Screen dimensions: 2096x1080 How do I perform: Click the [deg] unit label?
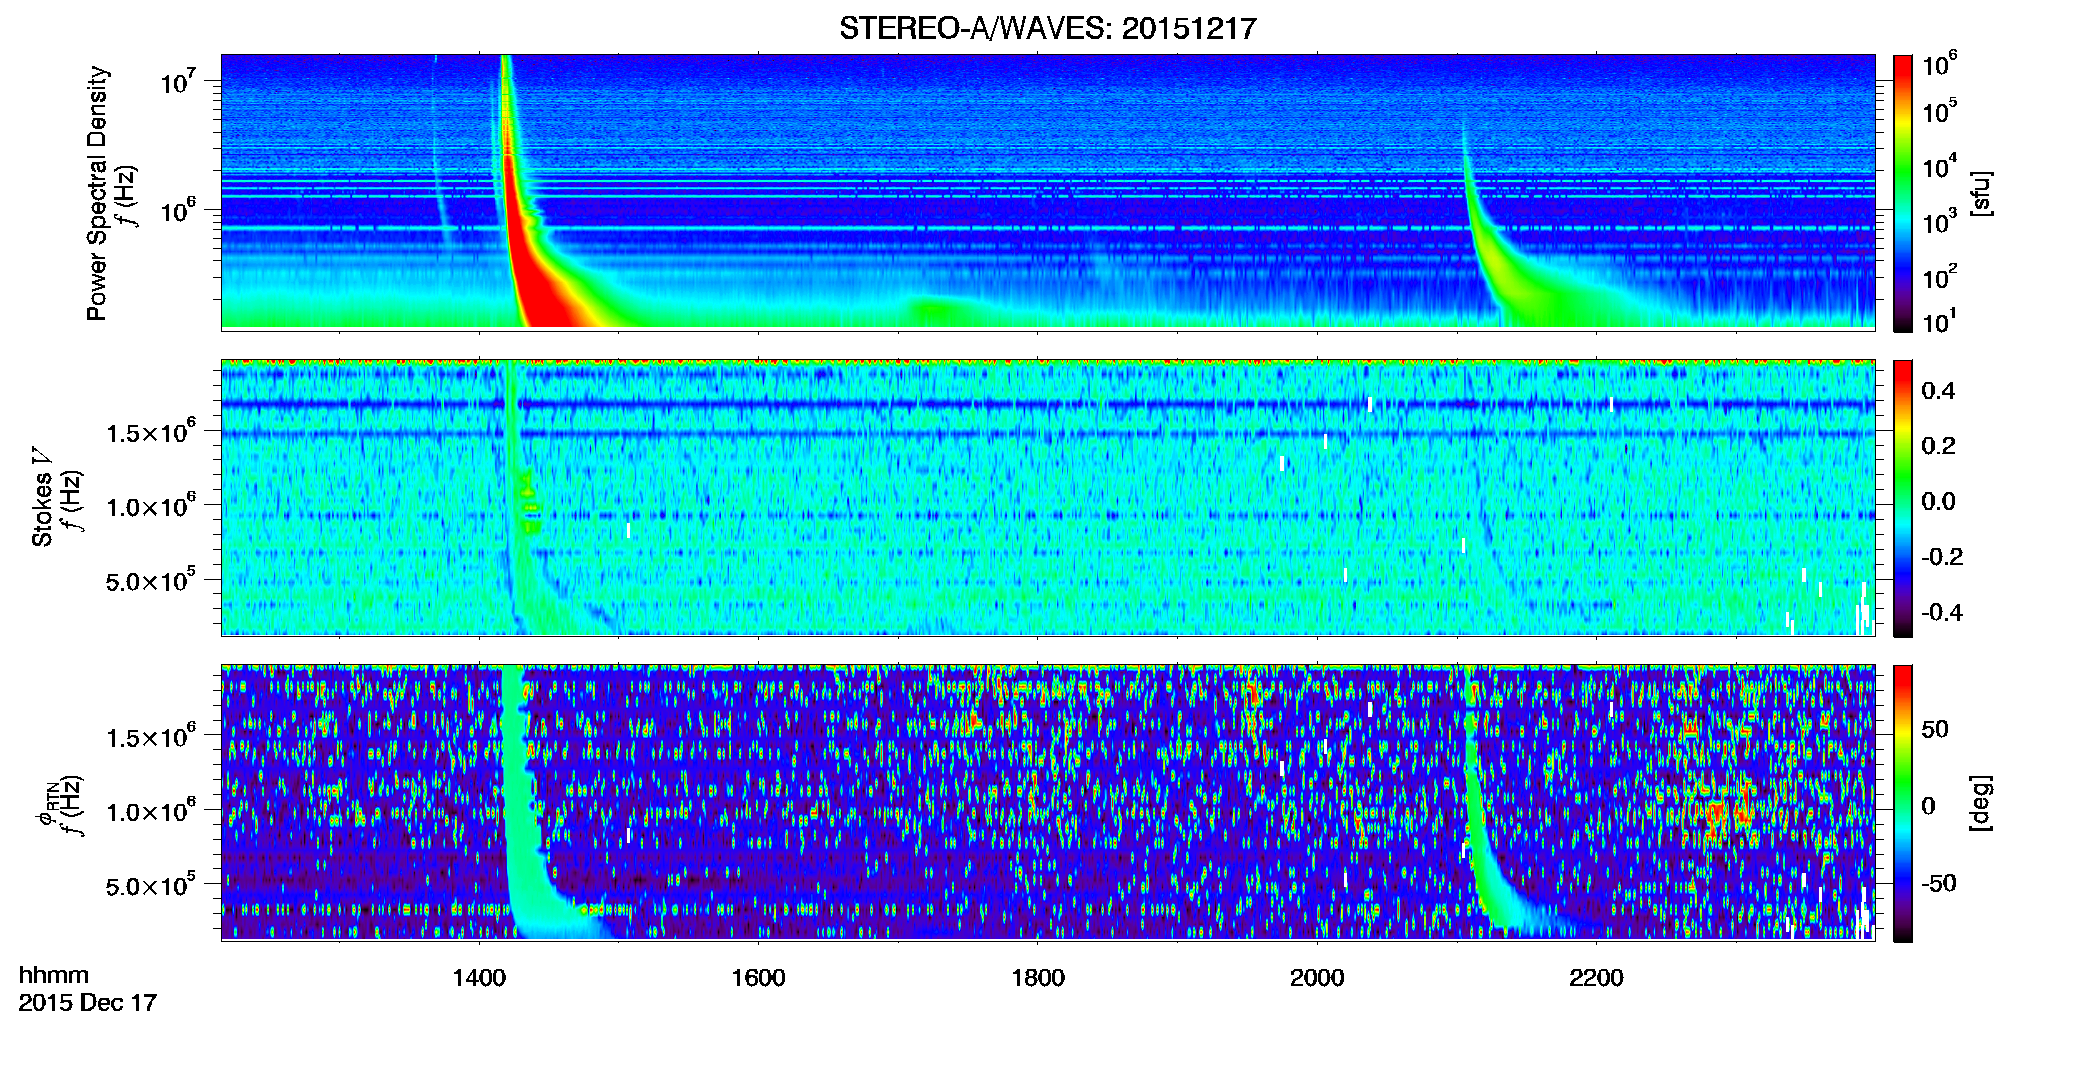point(1981,803)
